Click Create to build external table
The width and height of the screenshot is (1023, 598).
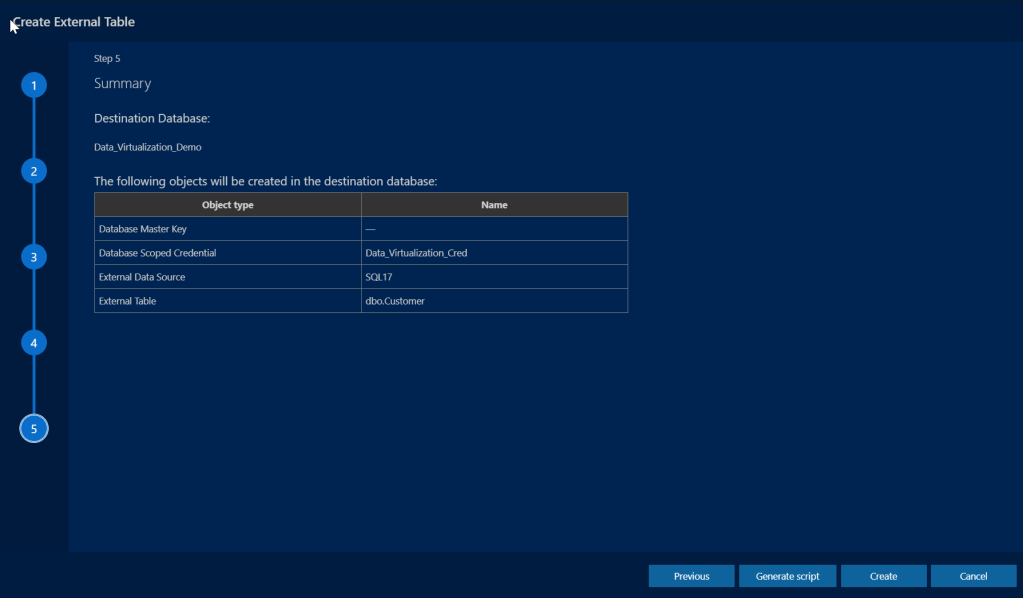click(x=883, y=576)
